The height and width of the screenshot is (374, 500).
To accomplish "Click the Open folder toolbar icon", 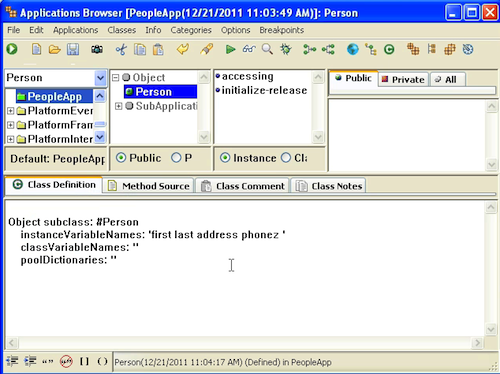I will [55, 50].
